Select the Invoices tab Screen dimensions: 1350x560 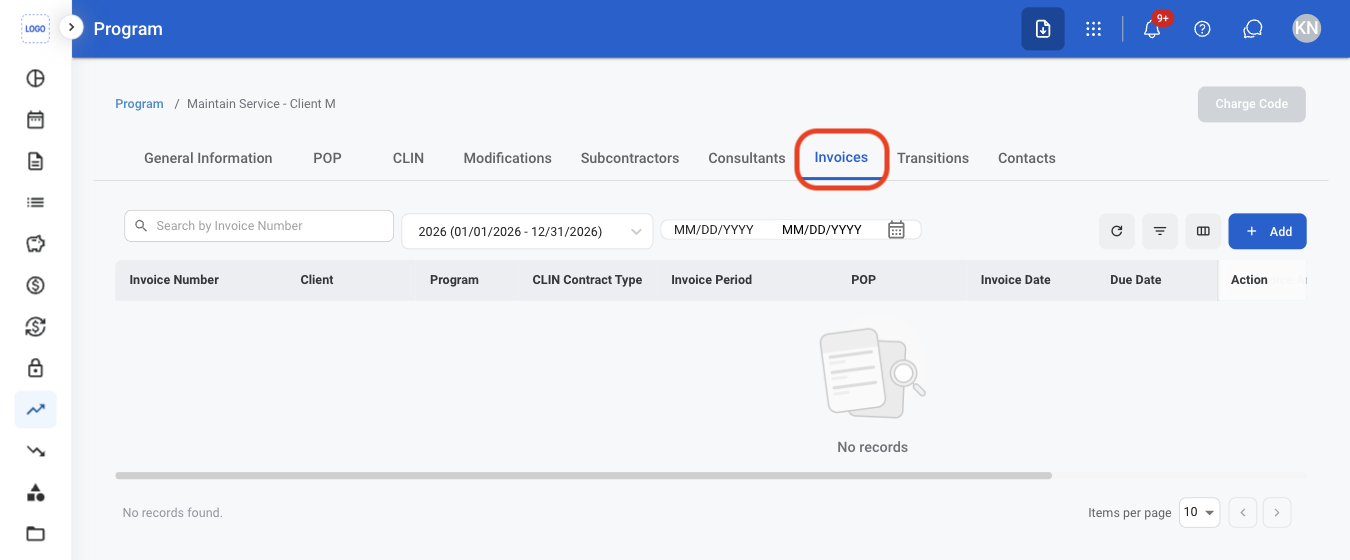pyautogui.click(x=841, y=157)
